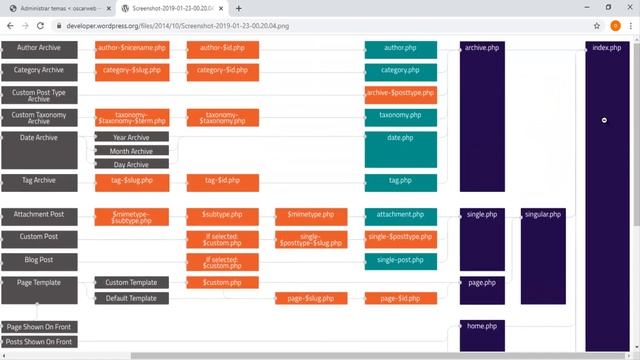Screen dimensions: 640x360
Task: Open a new tab with the plus icon
Action: 239,8
